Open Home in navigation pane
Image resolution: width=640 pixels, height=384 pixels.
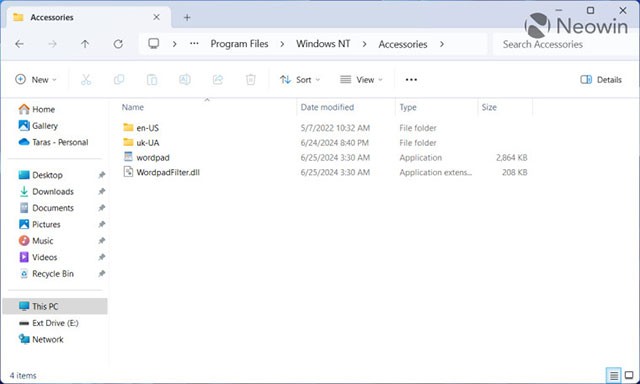click(x=37, y=109)
